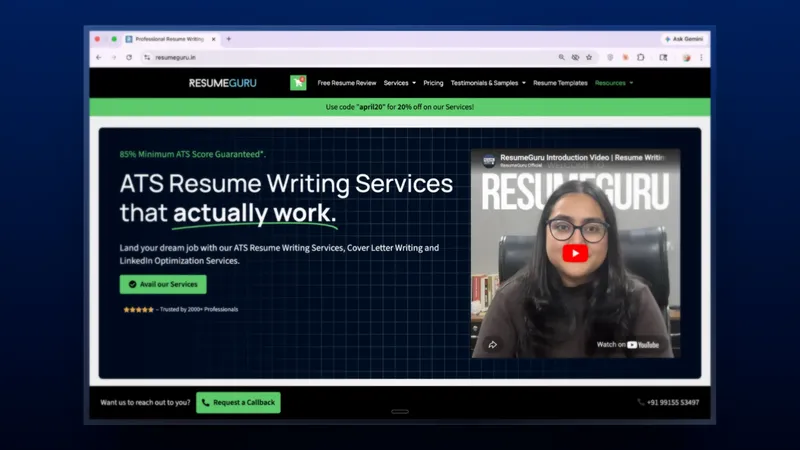The height and width of the screenshot is (450, 800).
Task: Reload the page with refresh icon
Action: pyautogui.click(x=129, y=58)
